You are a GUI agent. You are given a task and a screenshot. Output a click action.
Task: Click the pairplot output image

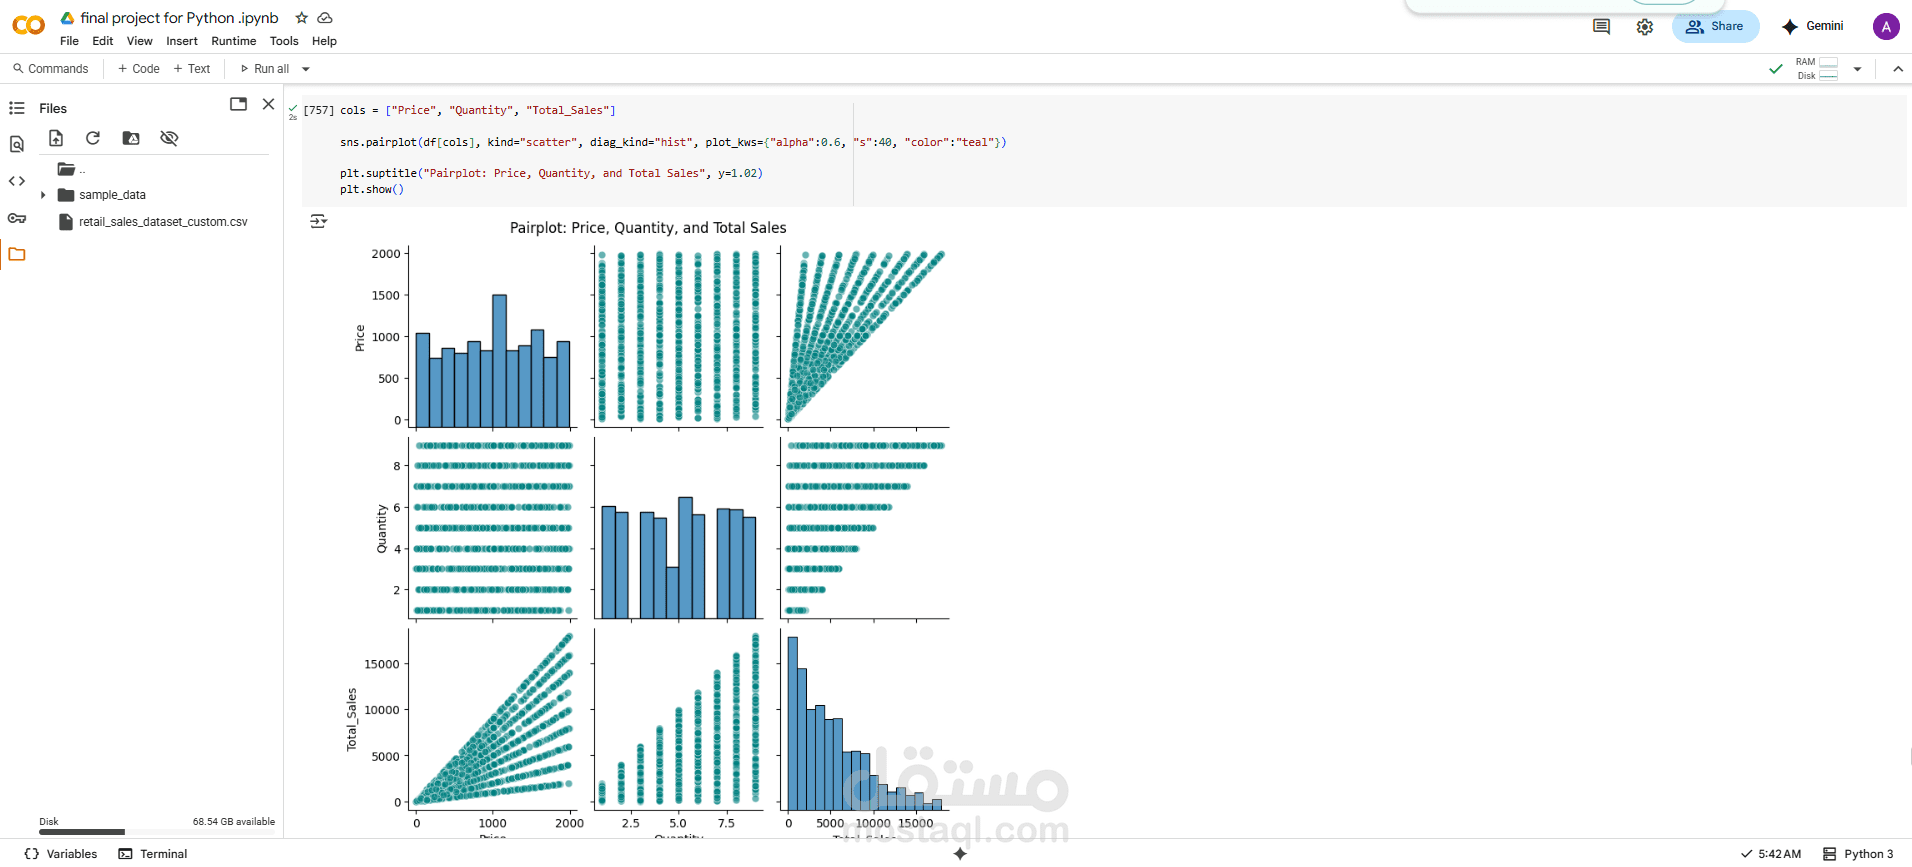647,530
